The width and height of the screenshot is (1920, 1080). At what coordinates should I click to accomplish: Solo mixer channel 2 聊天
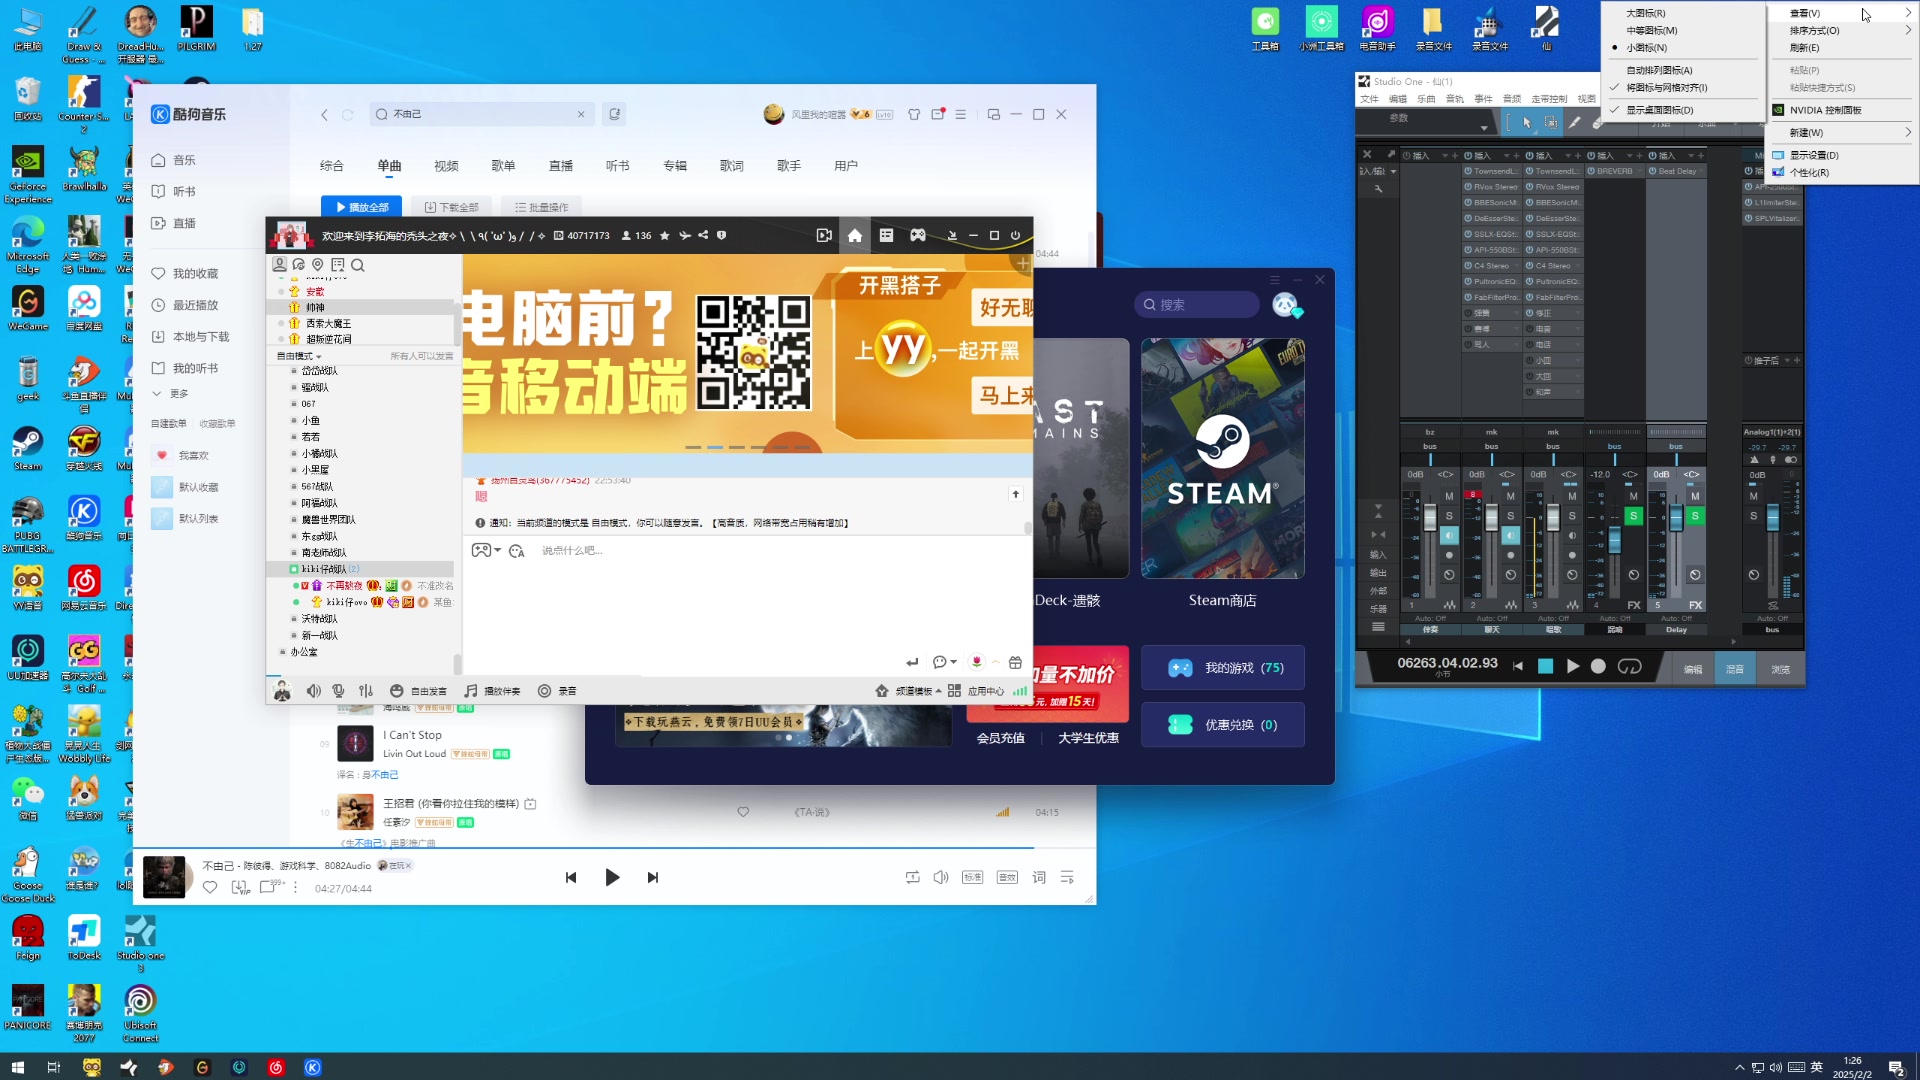(x=1510, y=516)
